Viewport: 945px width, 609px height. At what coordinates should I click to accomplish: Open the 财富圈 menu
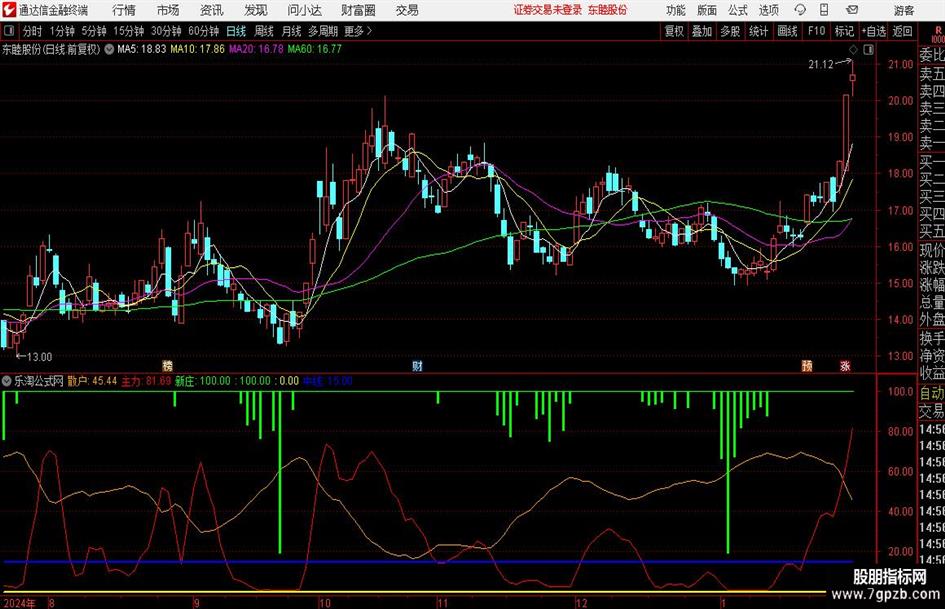[x=358, y=10]
